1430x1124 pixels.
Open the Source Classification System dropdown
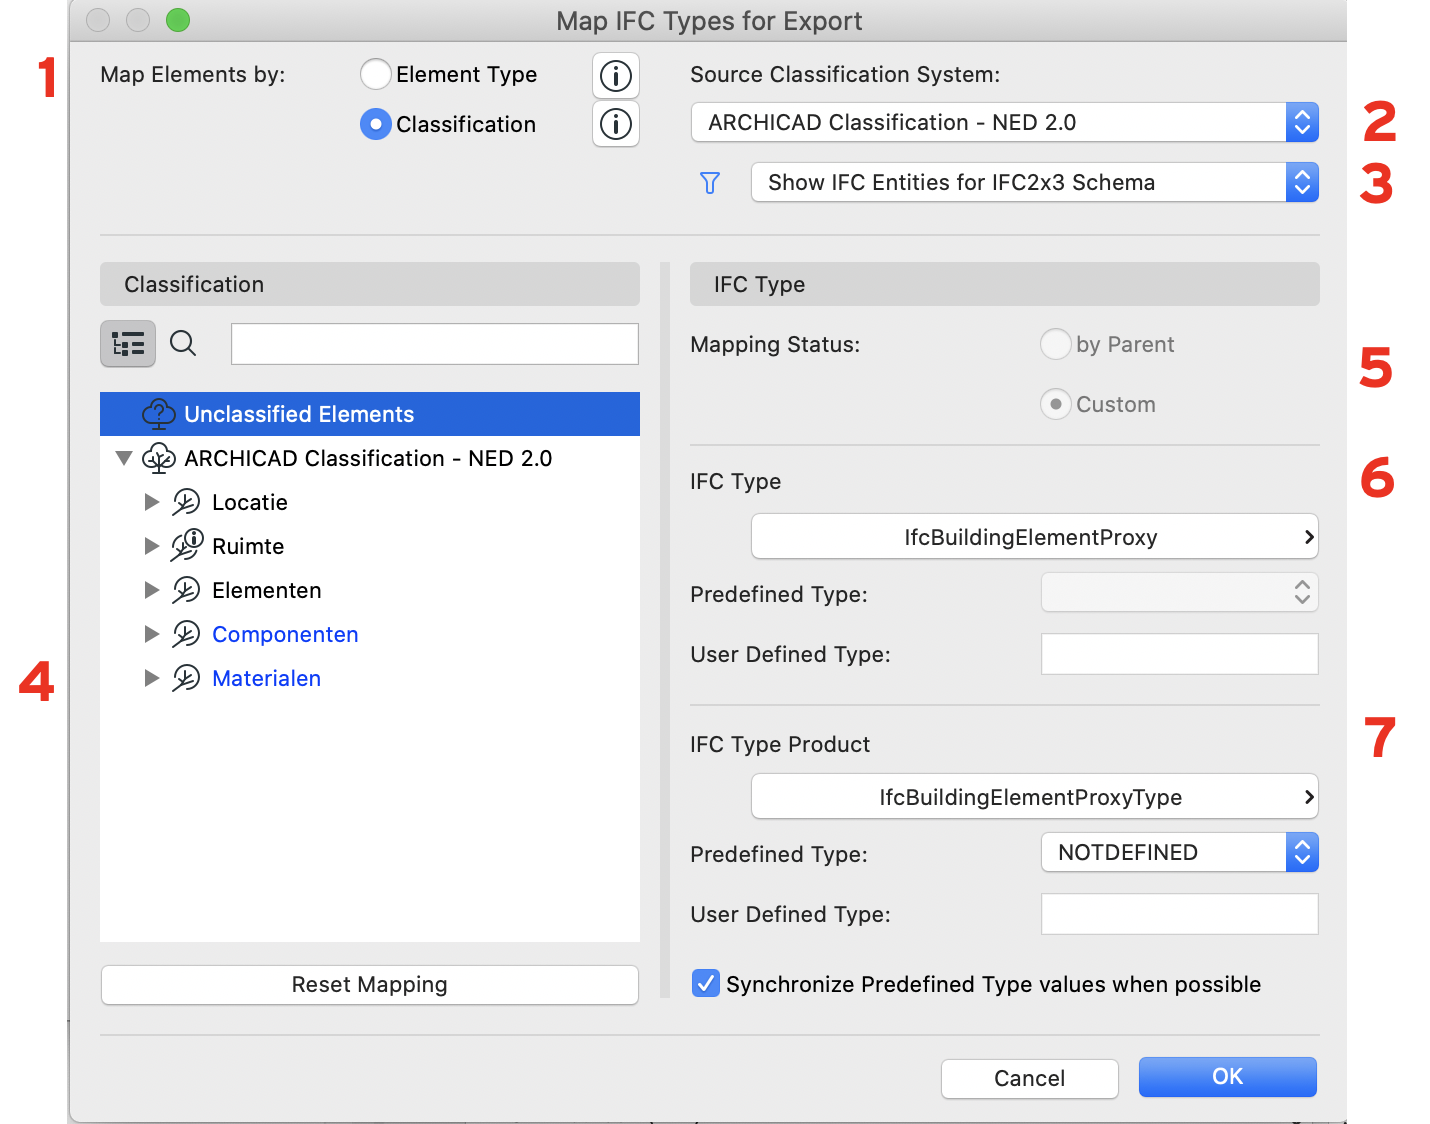1005,122
